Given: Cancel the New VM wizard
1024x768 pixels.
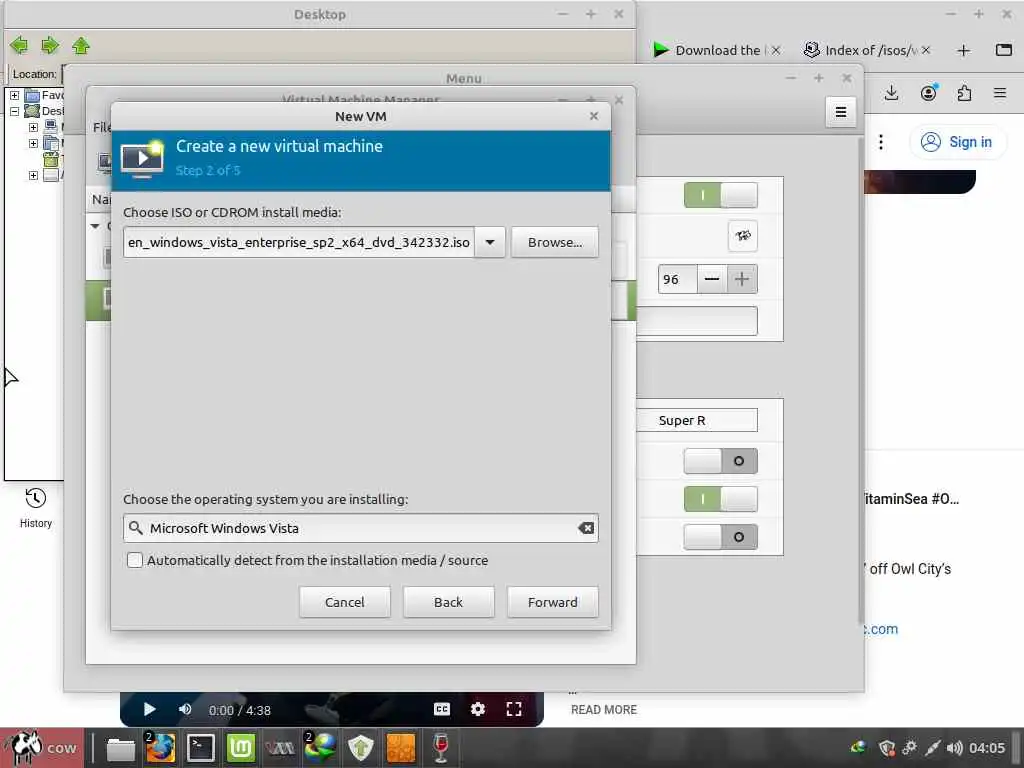Looking at the screenshot, I should click(x=344, y=601).
